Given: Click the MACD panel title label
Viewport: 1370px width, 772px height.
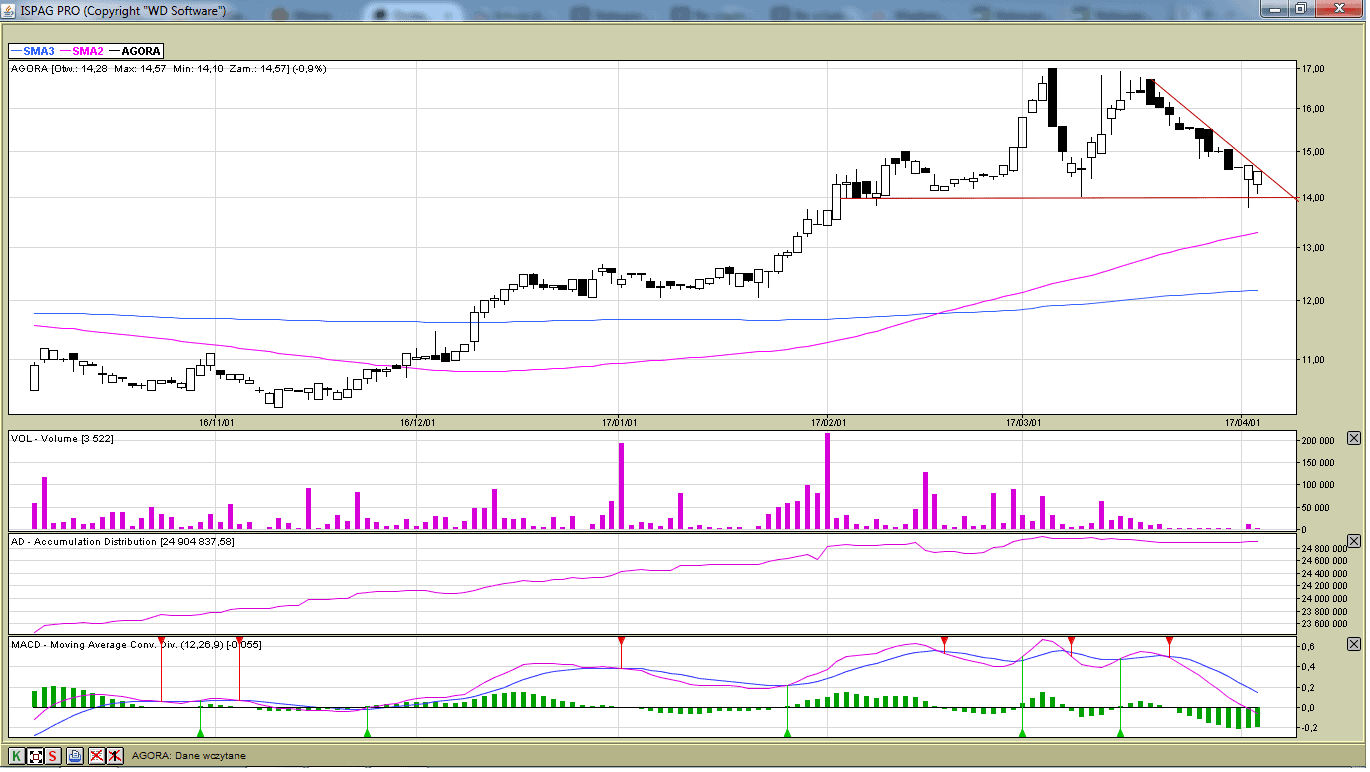Looking at the screenshot, I should 135,645.
